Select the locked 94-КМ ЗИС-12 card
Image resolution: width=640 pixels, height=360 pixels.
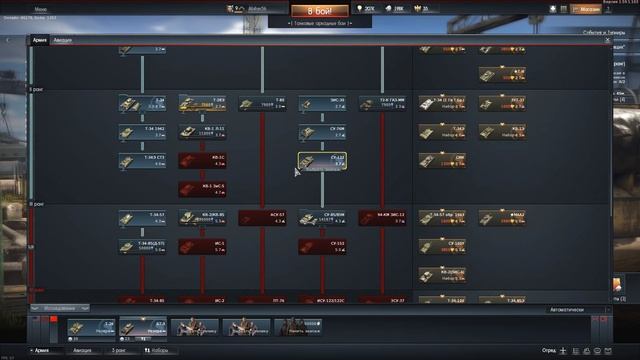coord(382,218)
